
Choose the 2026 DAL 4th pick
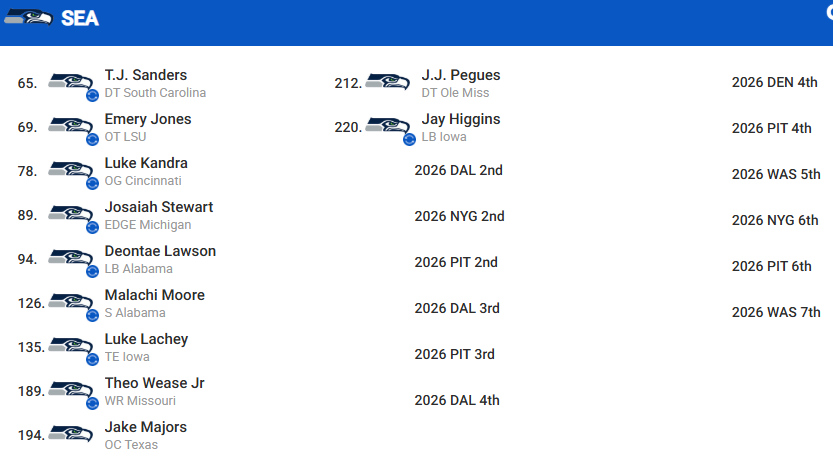point(457,400)
